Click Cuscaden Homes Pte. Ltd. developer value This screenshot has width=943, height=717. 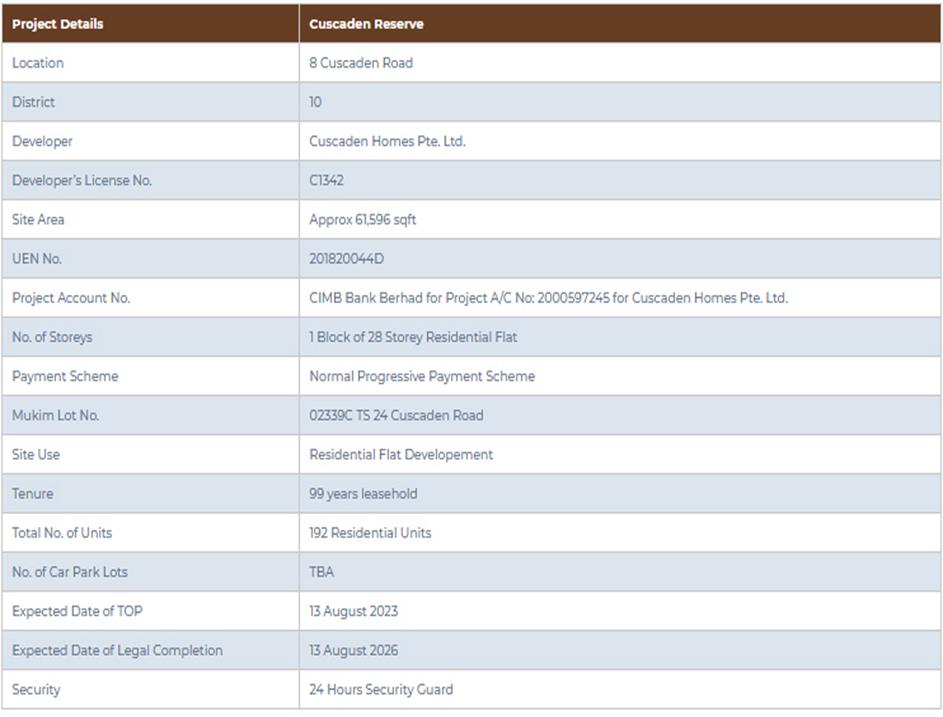387,141
